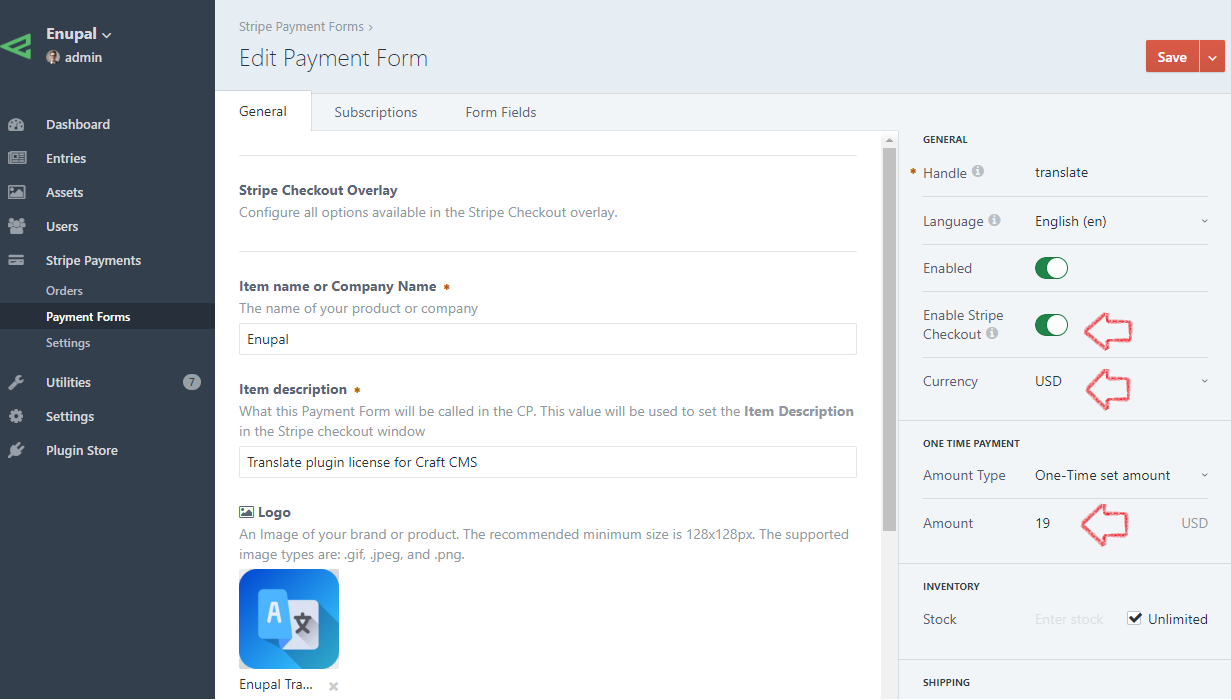Click the Stripe Checkout Overlay heading text
Screen dimensions: 1231x700
pyautogui.click(x=318, y=190)
